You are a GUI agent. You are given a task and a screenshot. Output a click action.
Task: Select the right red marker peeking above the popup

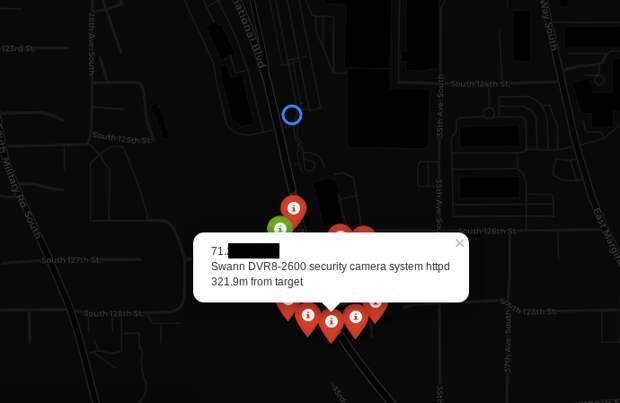(363, 229)
